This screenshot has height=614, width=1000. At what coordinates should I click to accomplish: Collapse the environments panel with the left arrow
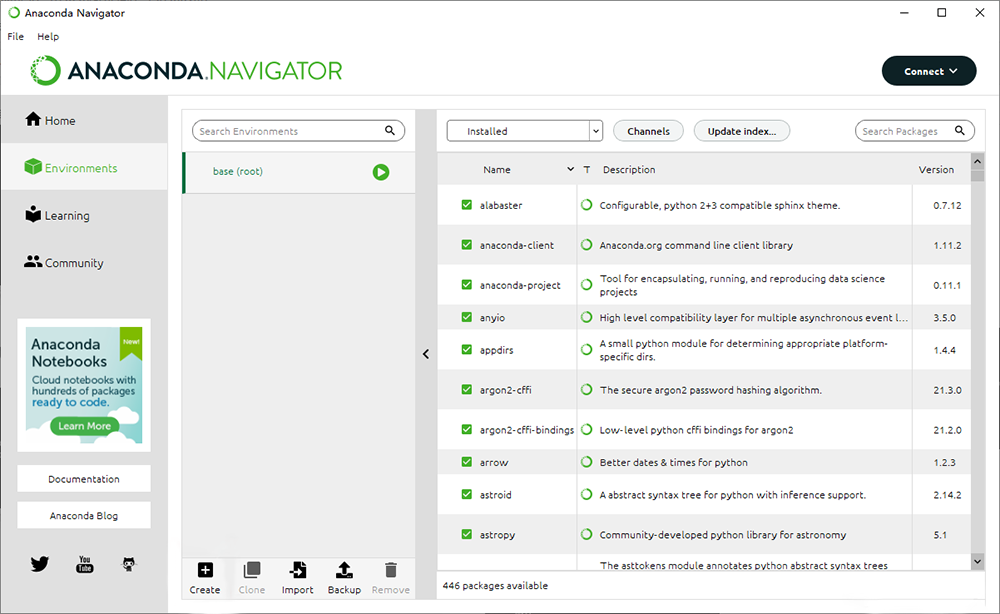(426, 354)
